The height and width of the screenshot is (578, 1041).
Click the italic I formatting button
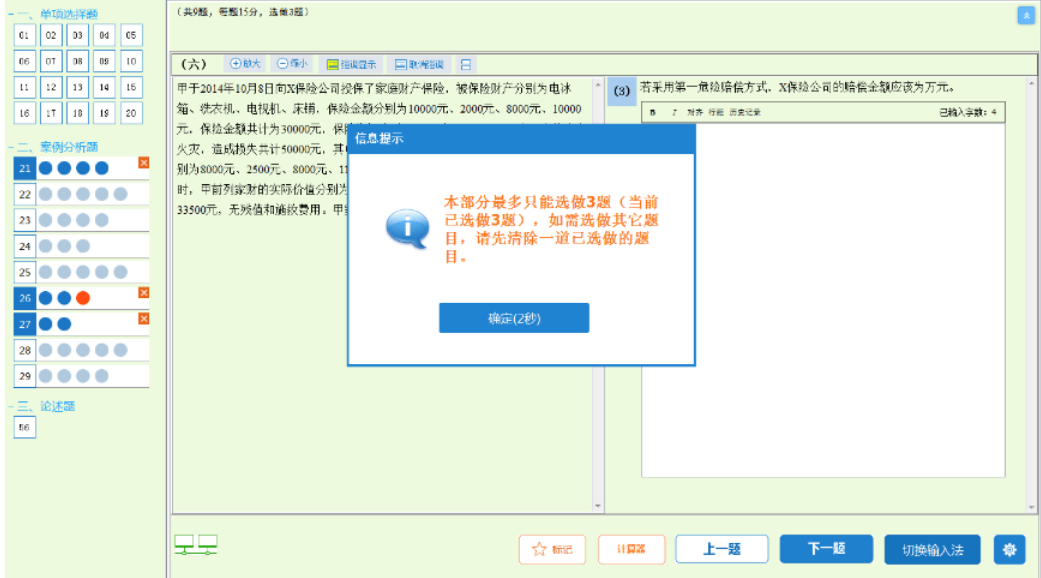[x=674, y=112]
